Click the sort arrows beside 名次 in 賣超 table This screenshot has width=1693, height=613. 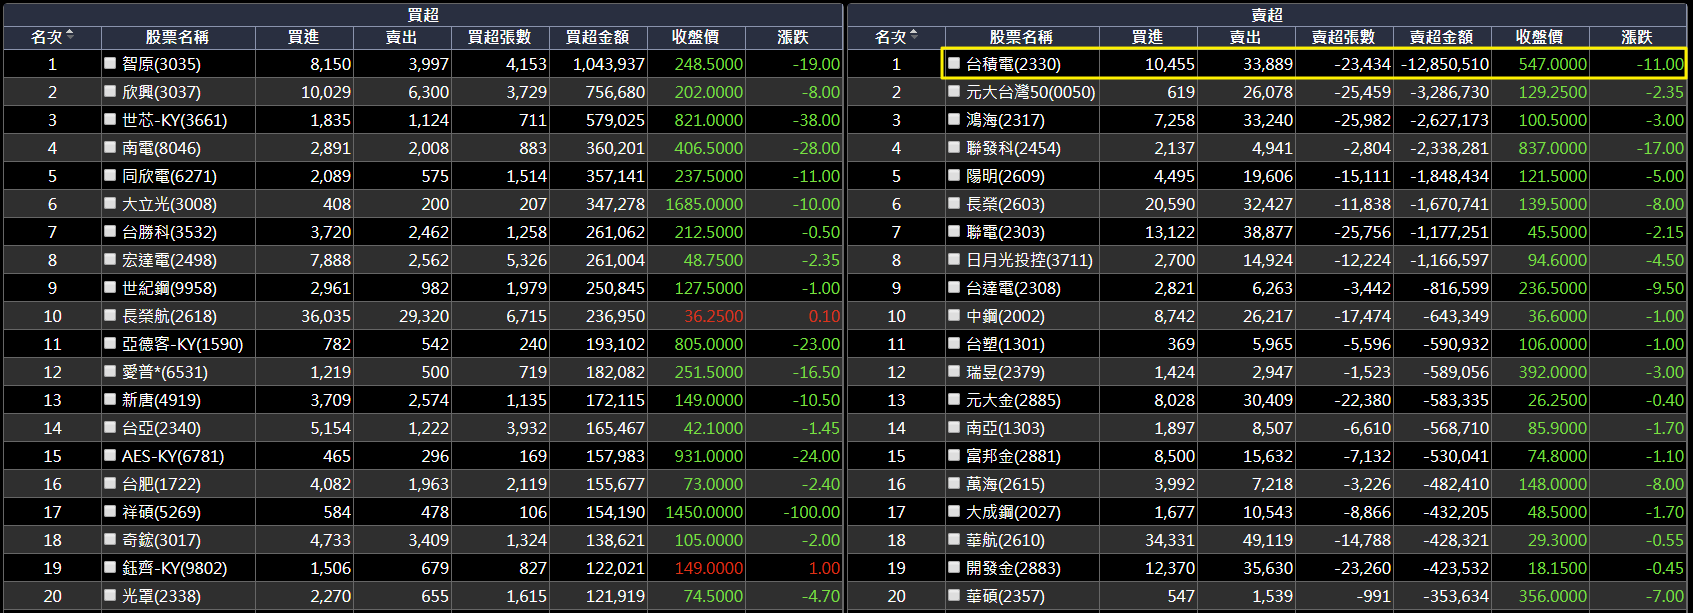(913, 36)
